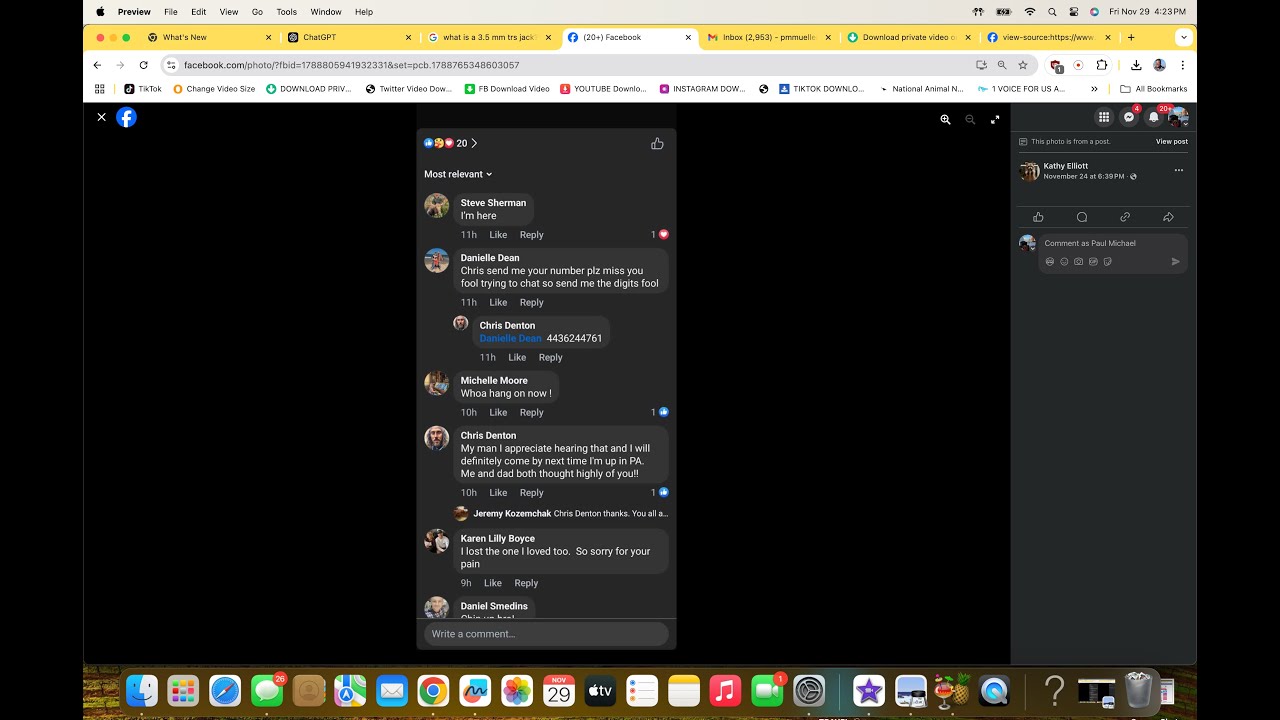Open TikTok bookmark

point(143,89)
